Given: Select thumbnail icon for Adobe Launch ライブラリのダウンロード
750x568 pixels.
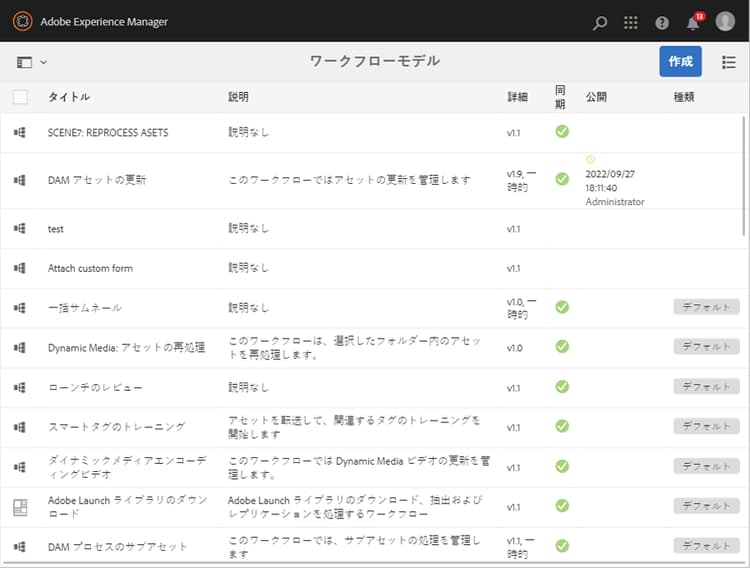Looking at the screenshot, I should (20, 507).
